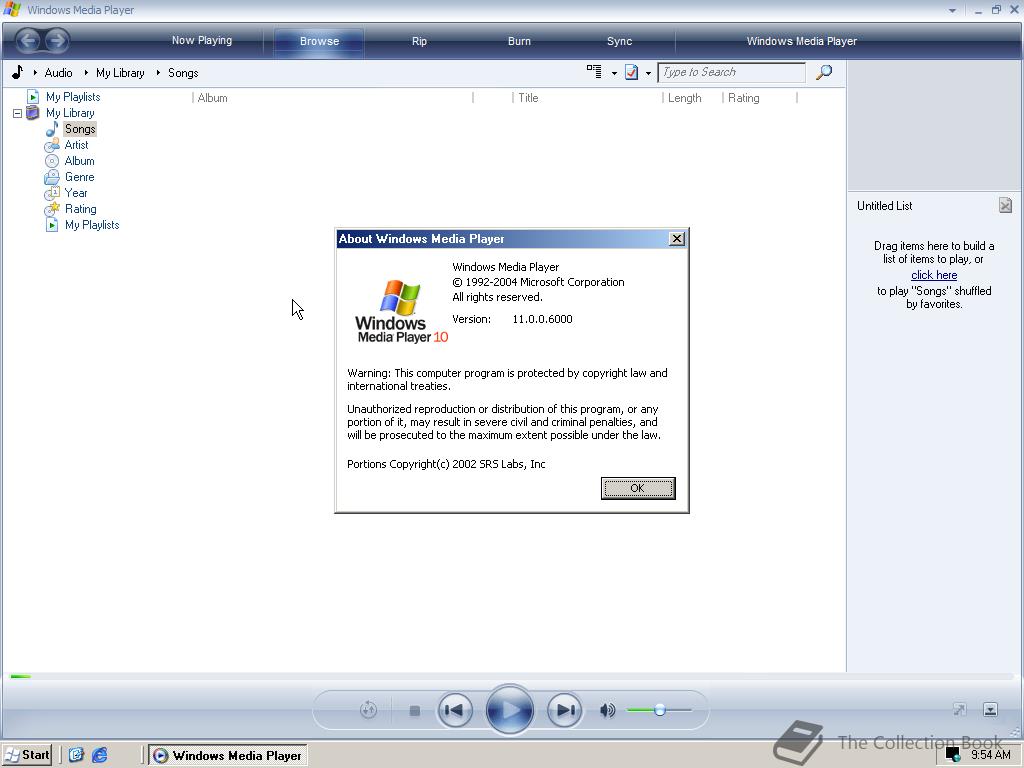Follow the click here link

934,275
